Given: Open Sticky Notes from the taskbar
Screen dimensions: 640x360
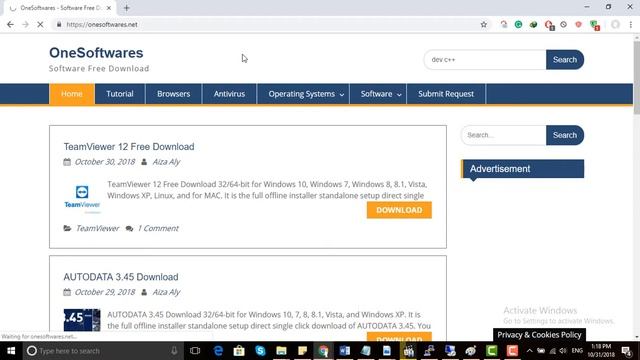Looking at the screenshot, I should tap(302, 351).
